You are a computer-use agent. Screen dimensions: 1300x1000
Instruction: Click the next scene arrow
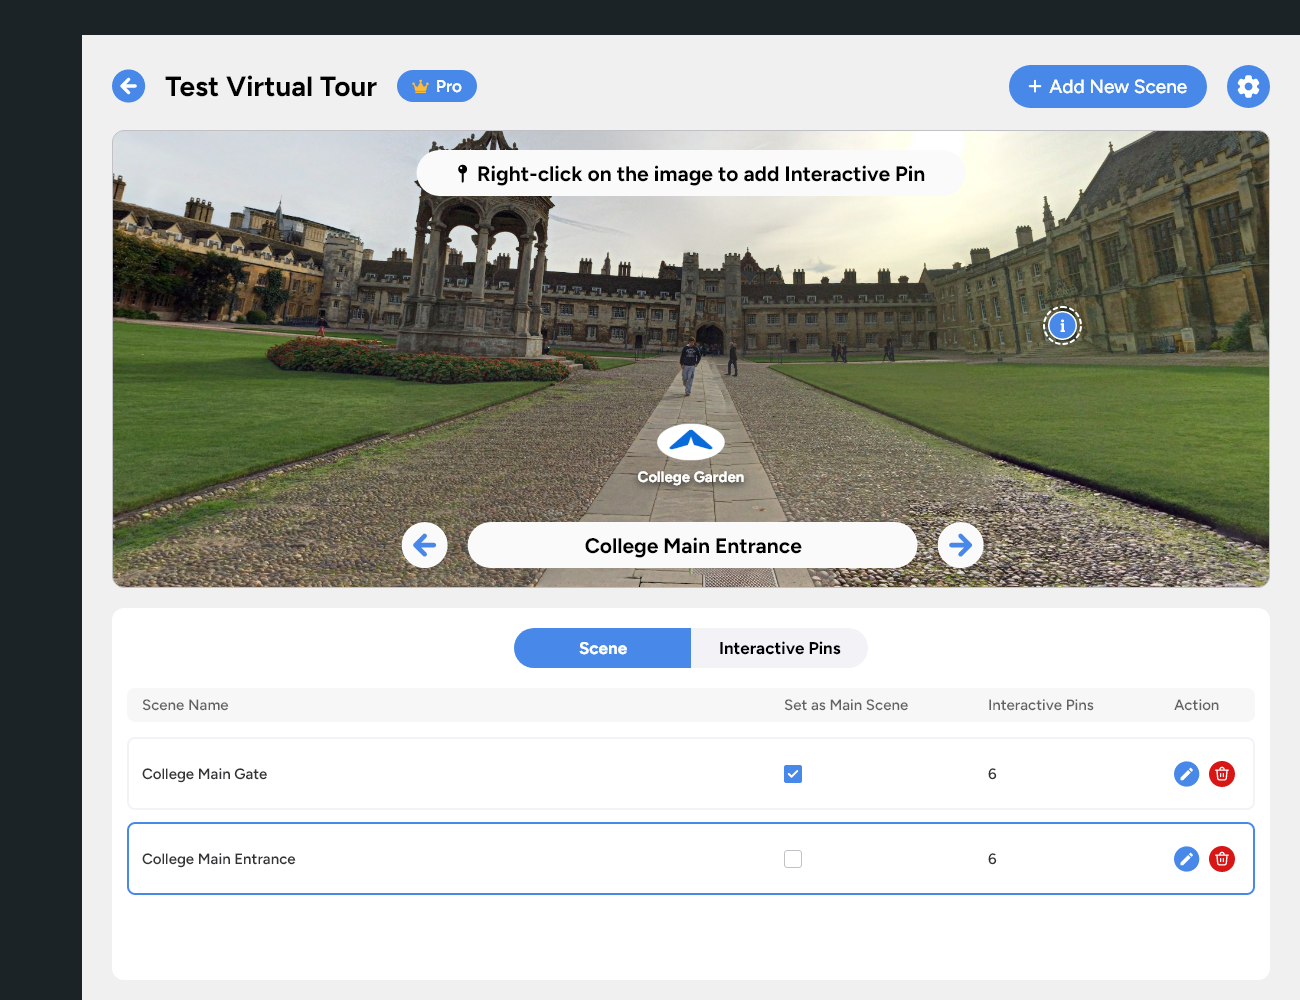(960, 545)
